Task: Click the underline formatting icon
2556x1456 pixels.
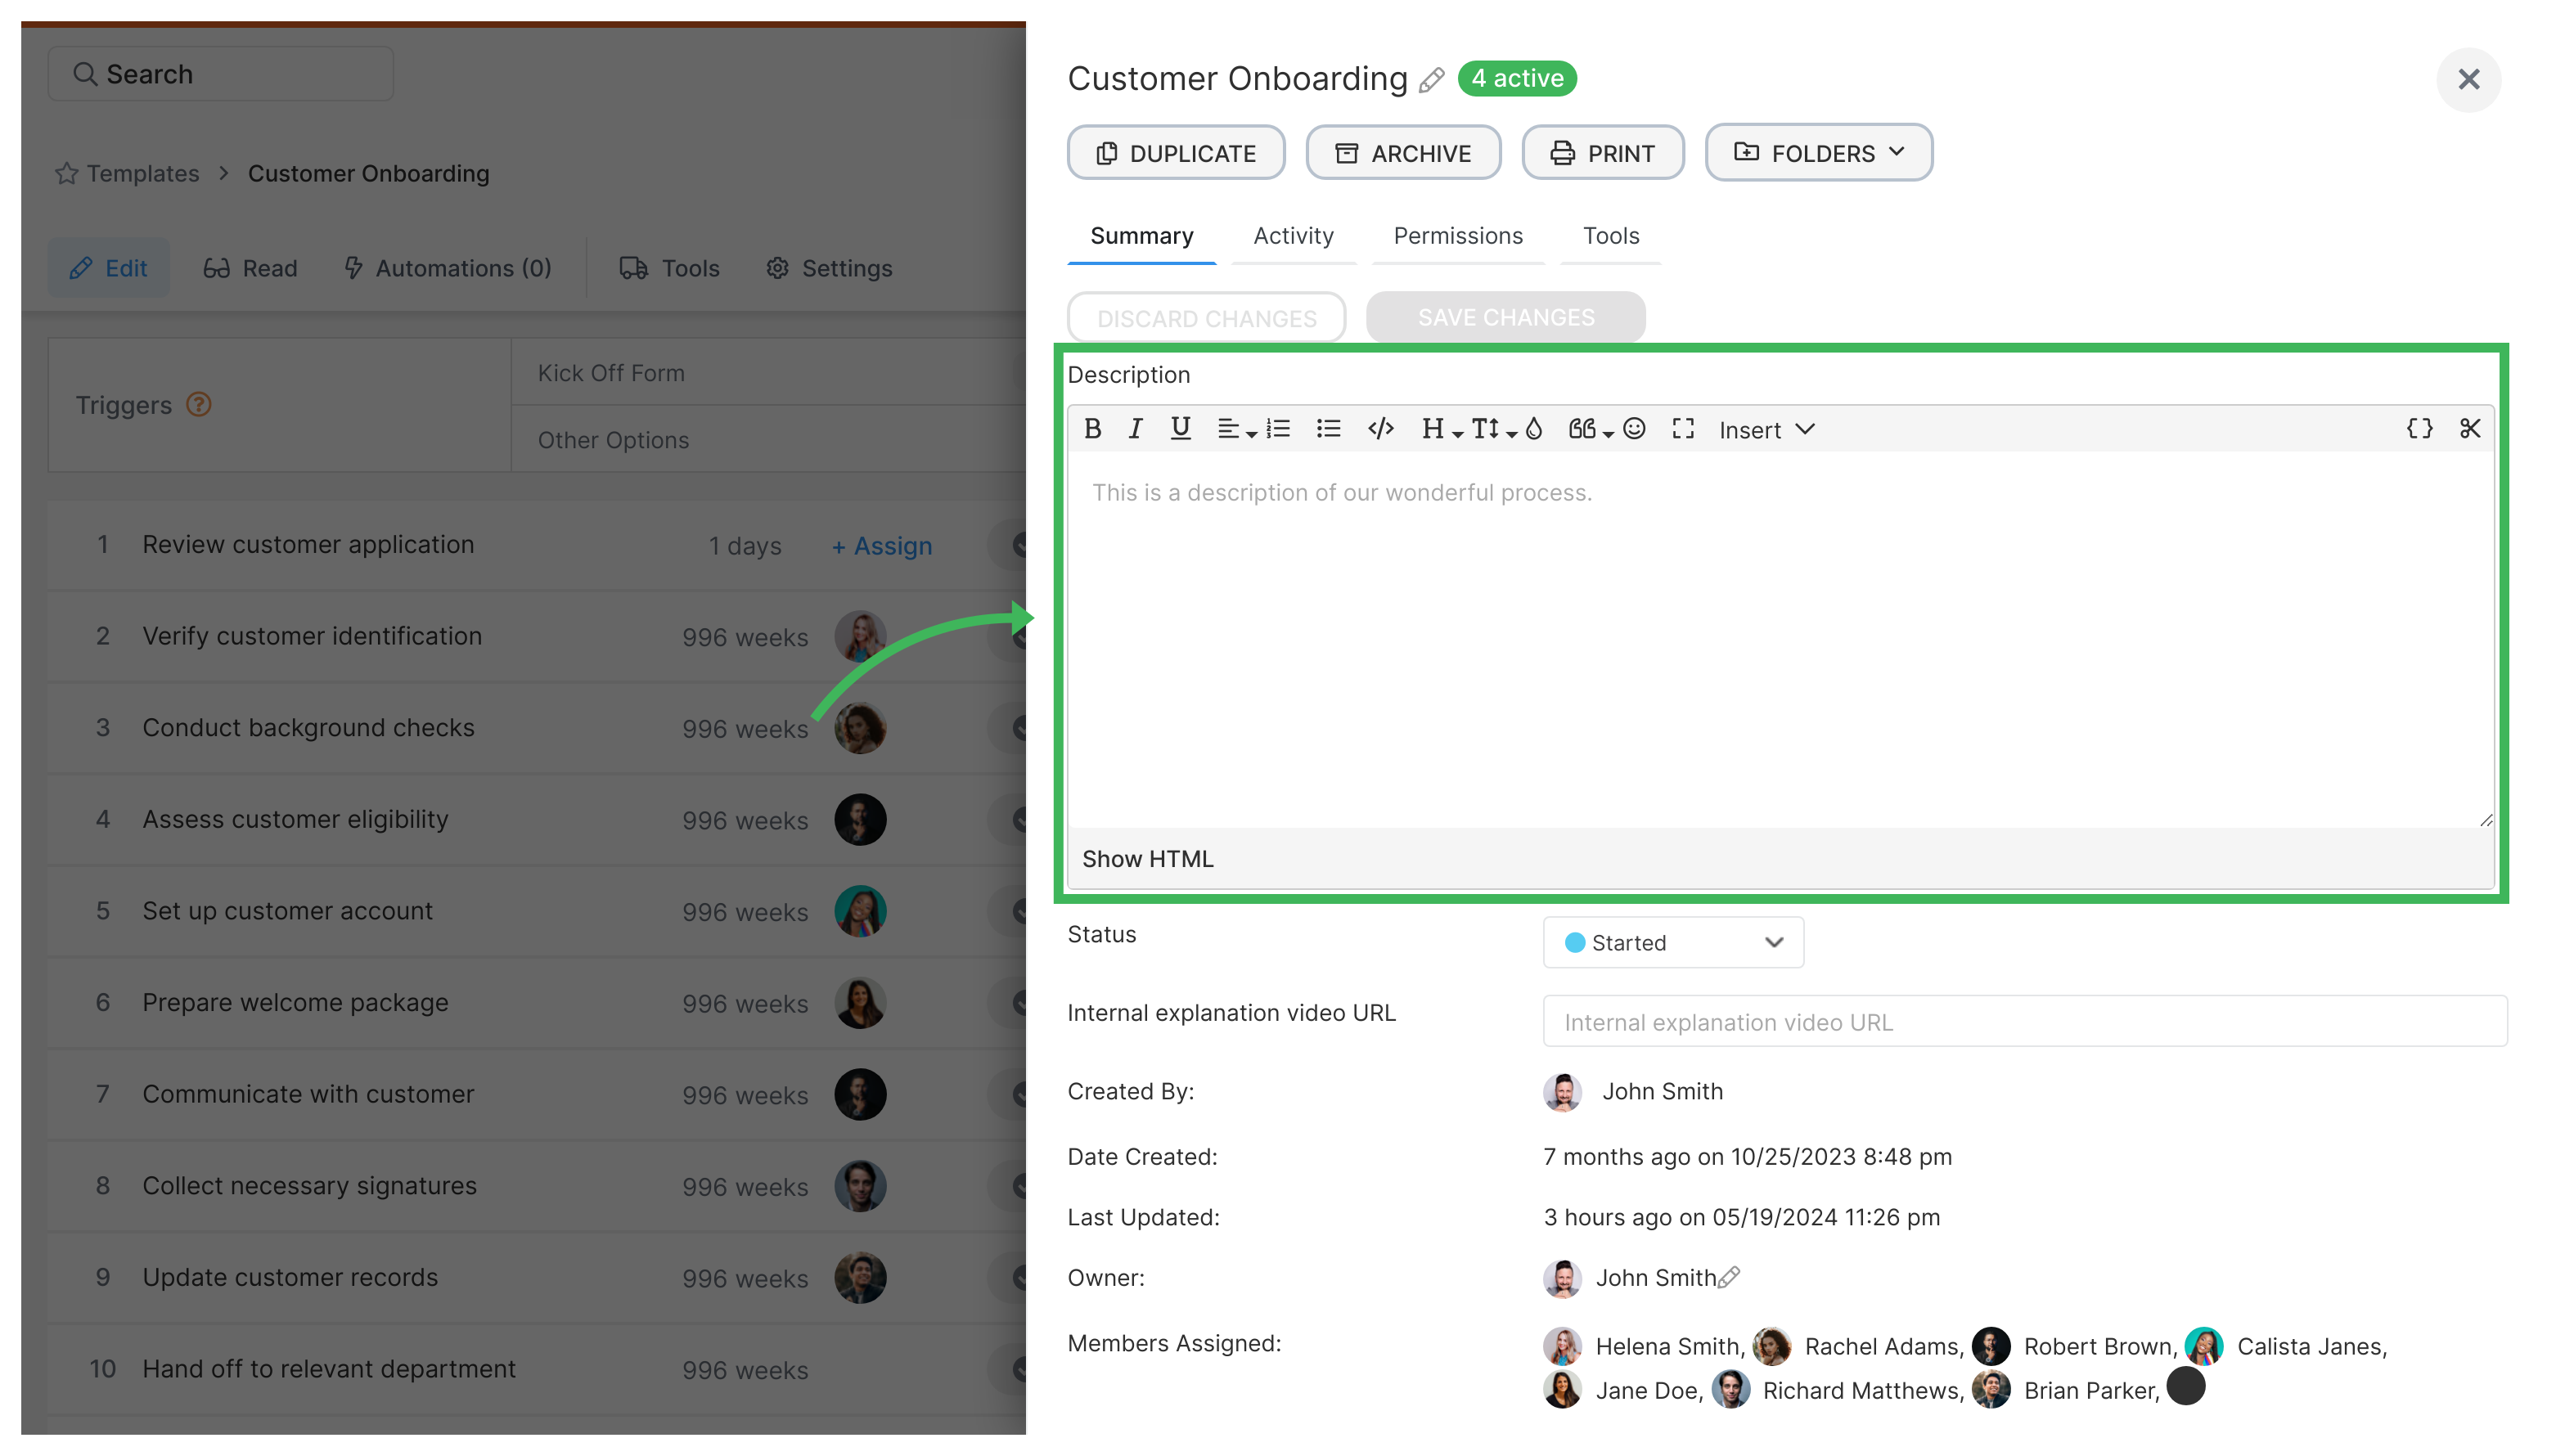Action: (x=1180, y=429)
